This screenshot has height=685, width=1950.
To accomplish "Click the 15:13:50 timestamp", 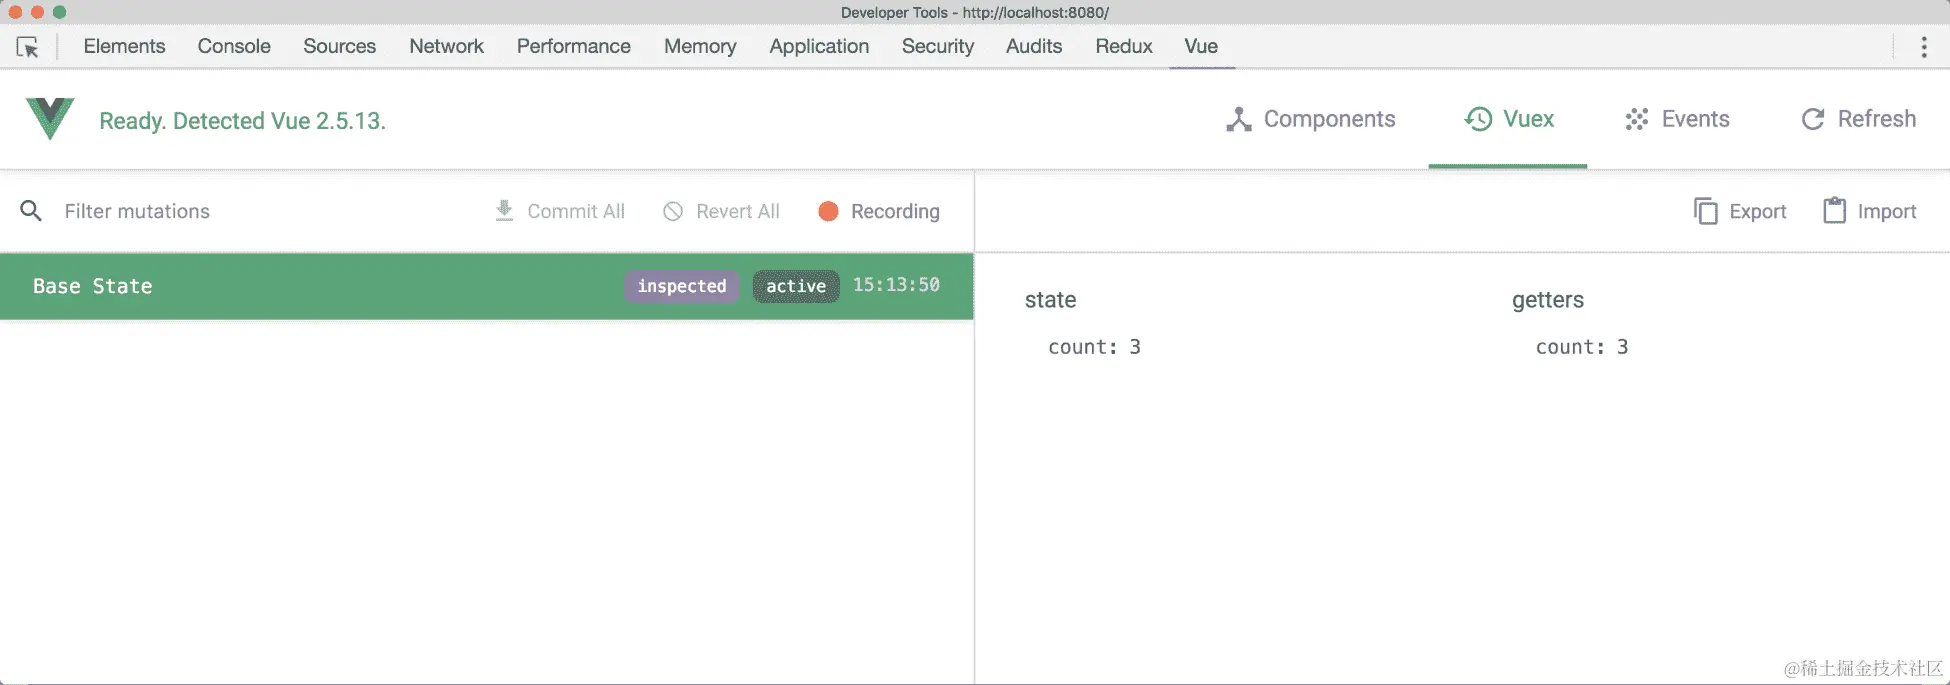I will tap(896, 285).
